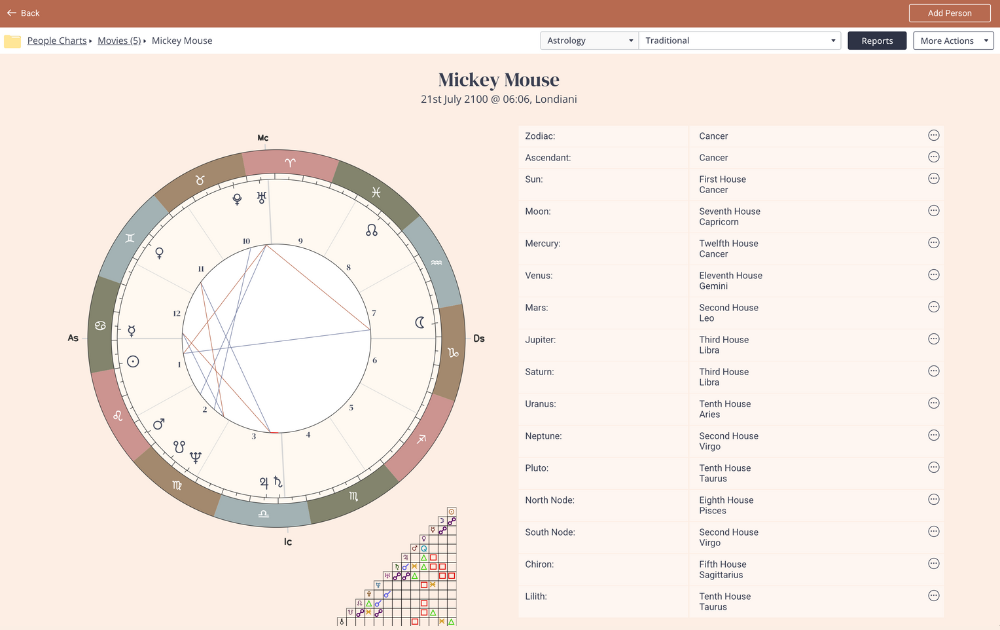Select the South Node glyph in the chart

[179, 446]
